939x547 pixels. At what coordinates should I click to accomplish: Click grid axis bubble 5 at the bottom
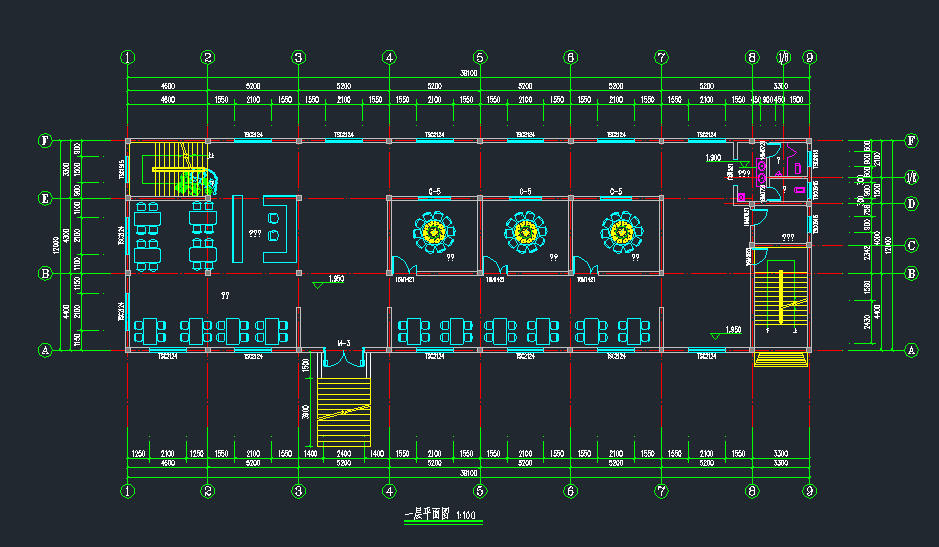point(480,491)
